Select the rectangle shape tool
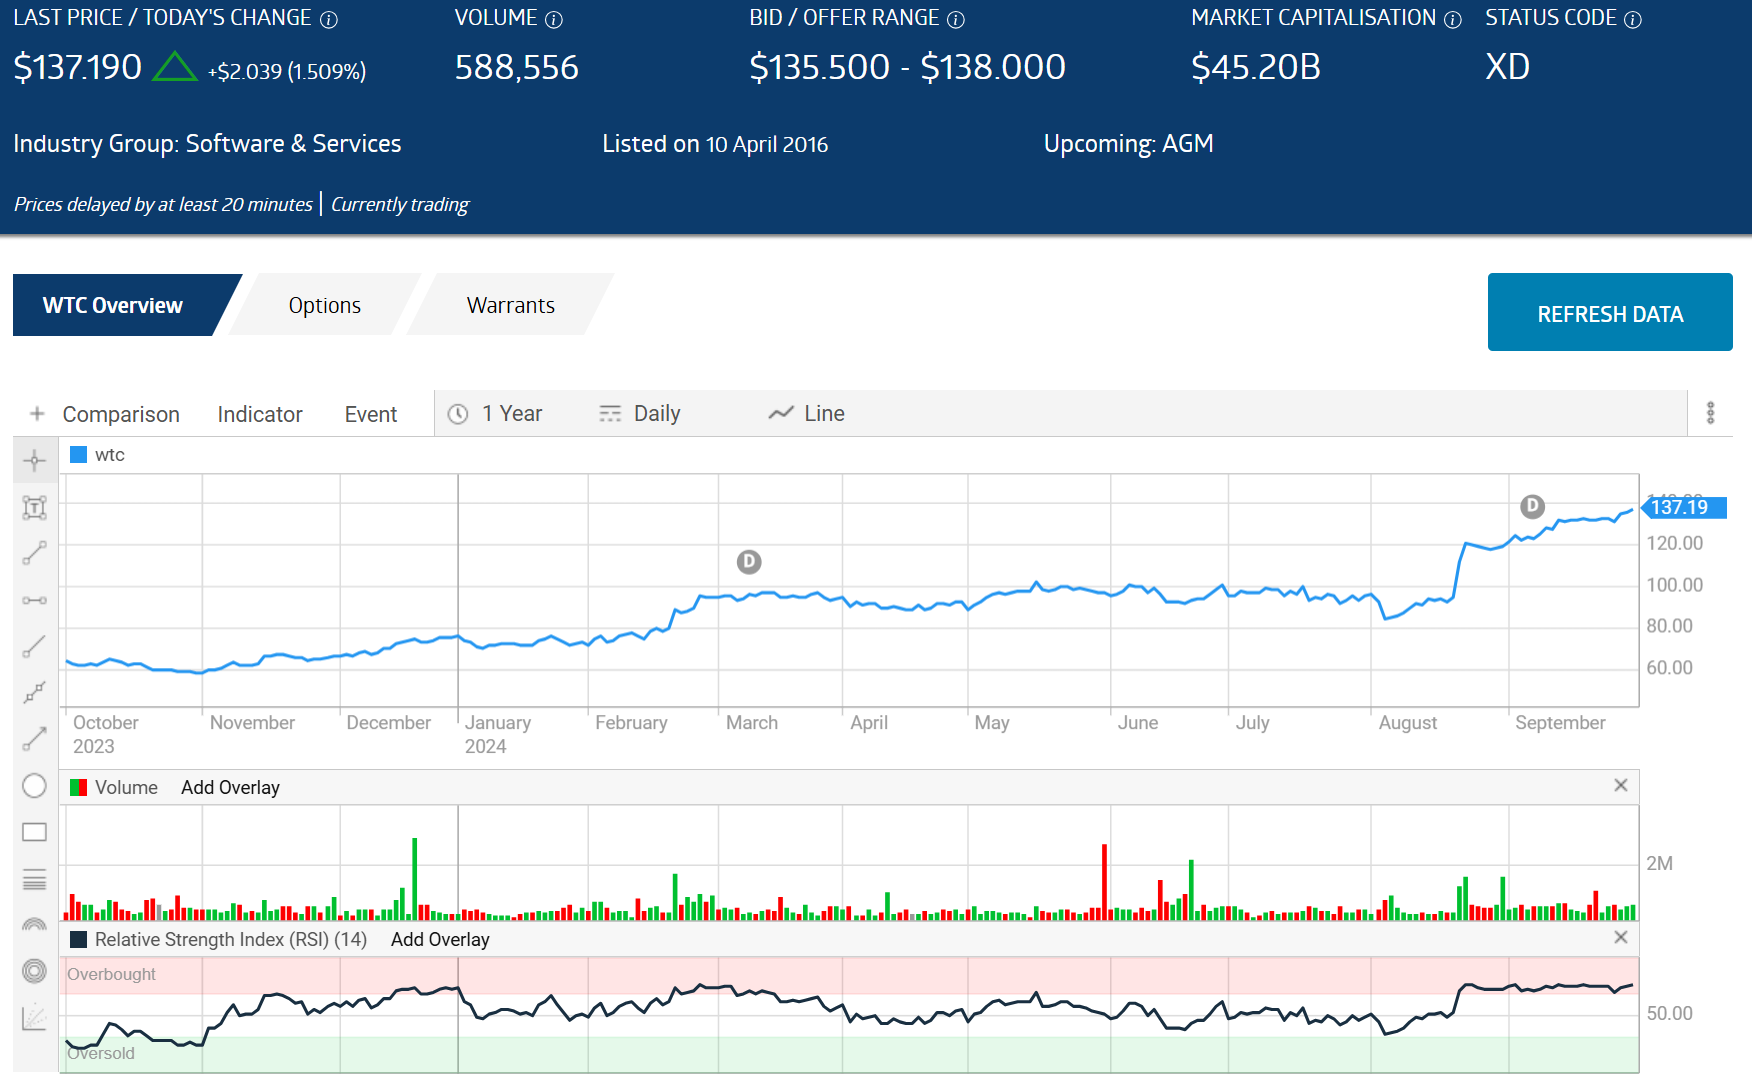This screenshot has width=1752, height=1074. (35, 832)
